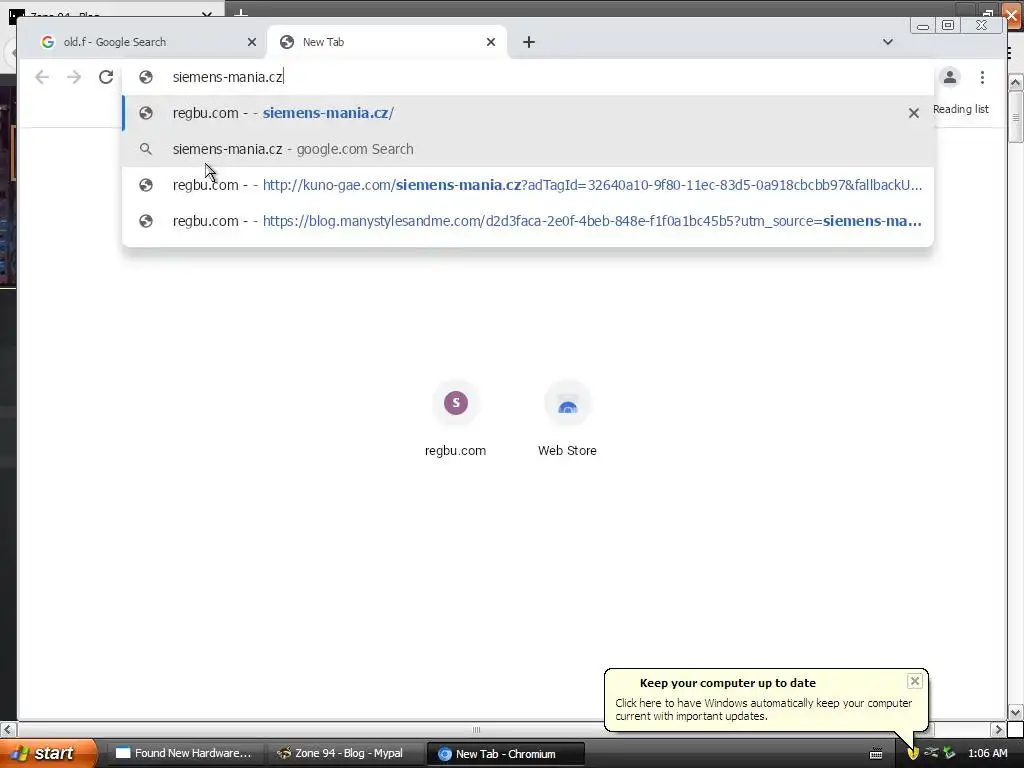
Task: Close the 'New Tab' tab
Action: point(491,42)
